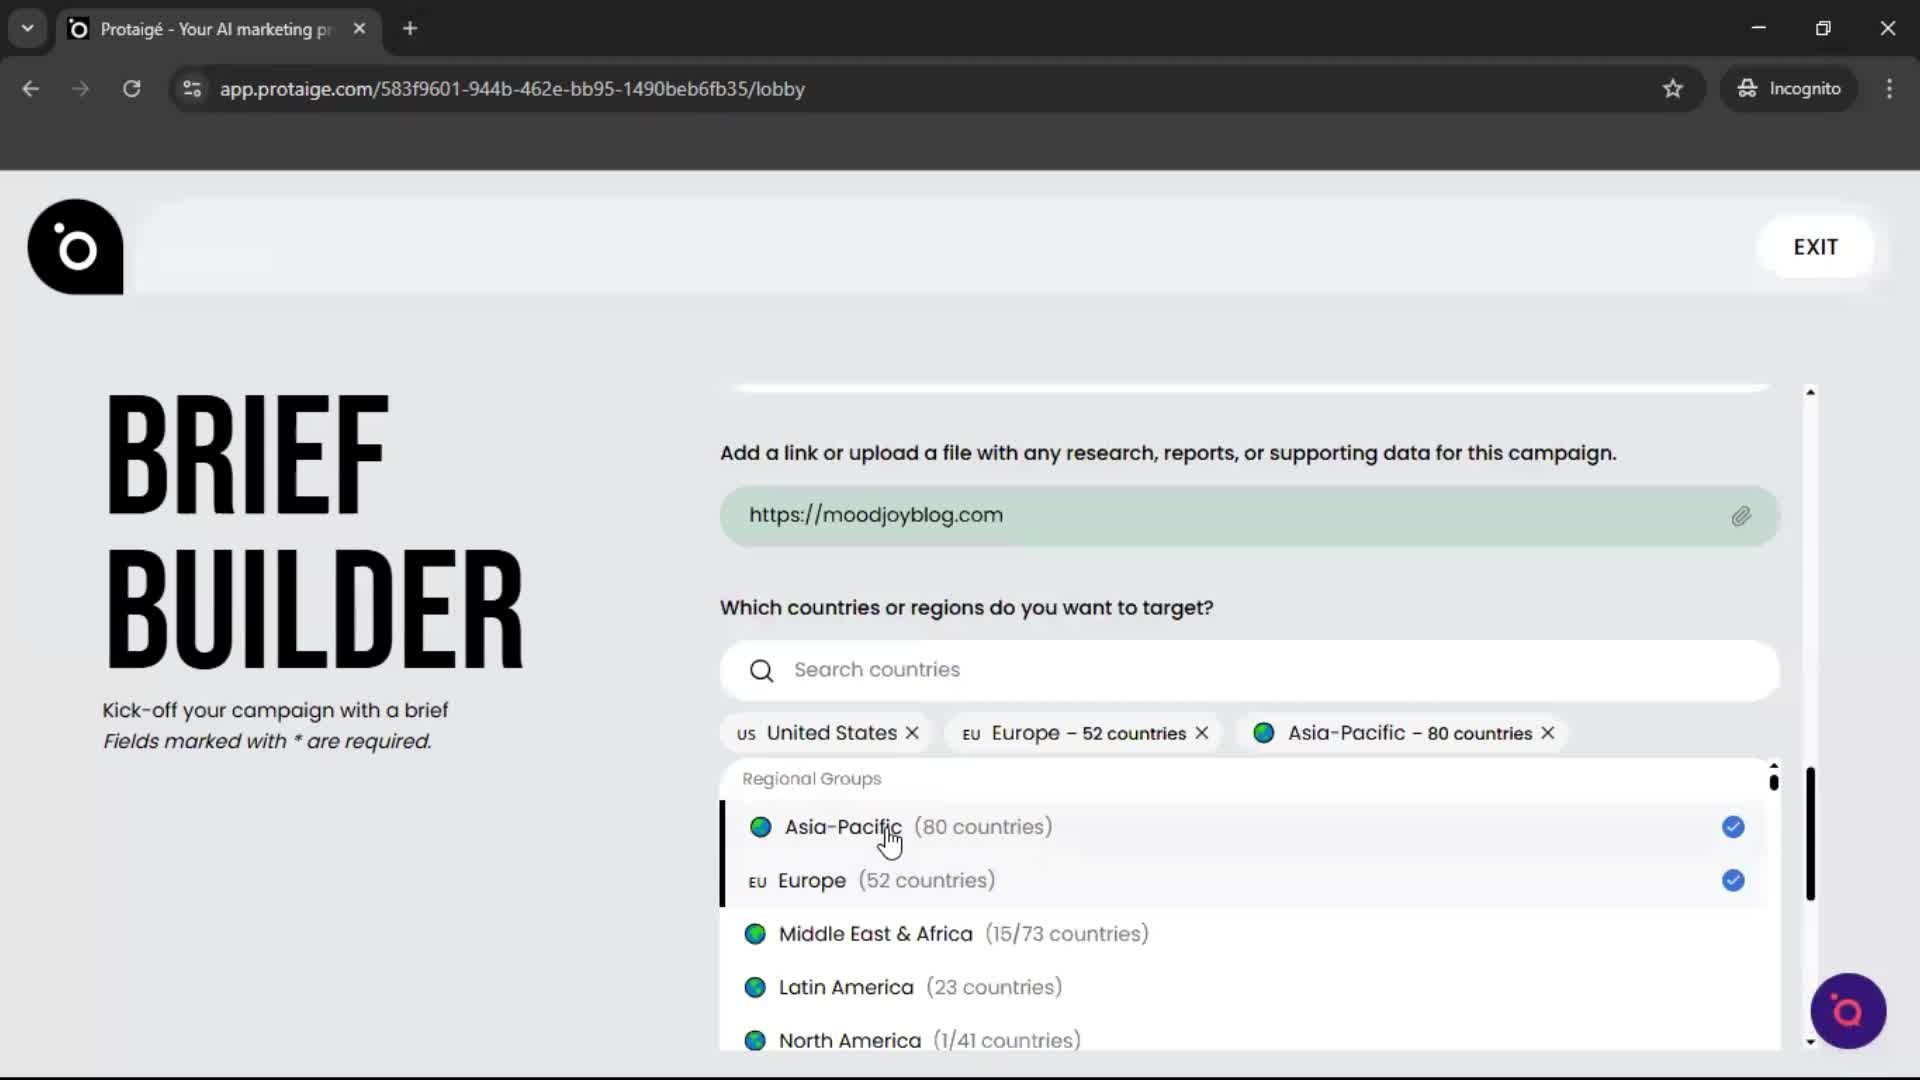1920x1080 pixels.
Task: Deselect the Asia-Pacific checkmark in the list
Action: tap(1732, 827)
